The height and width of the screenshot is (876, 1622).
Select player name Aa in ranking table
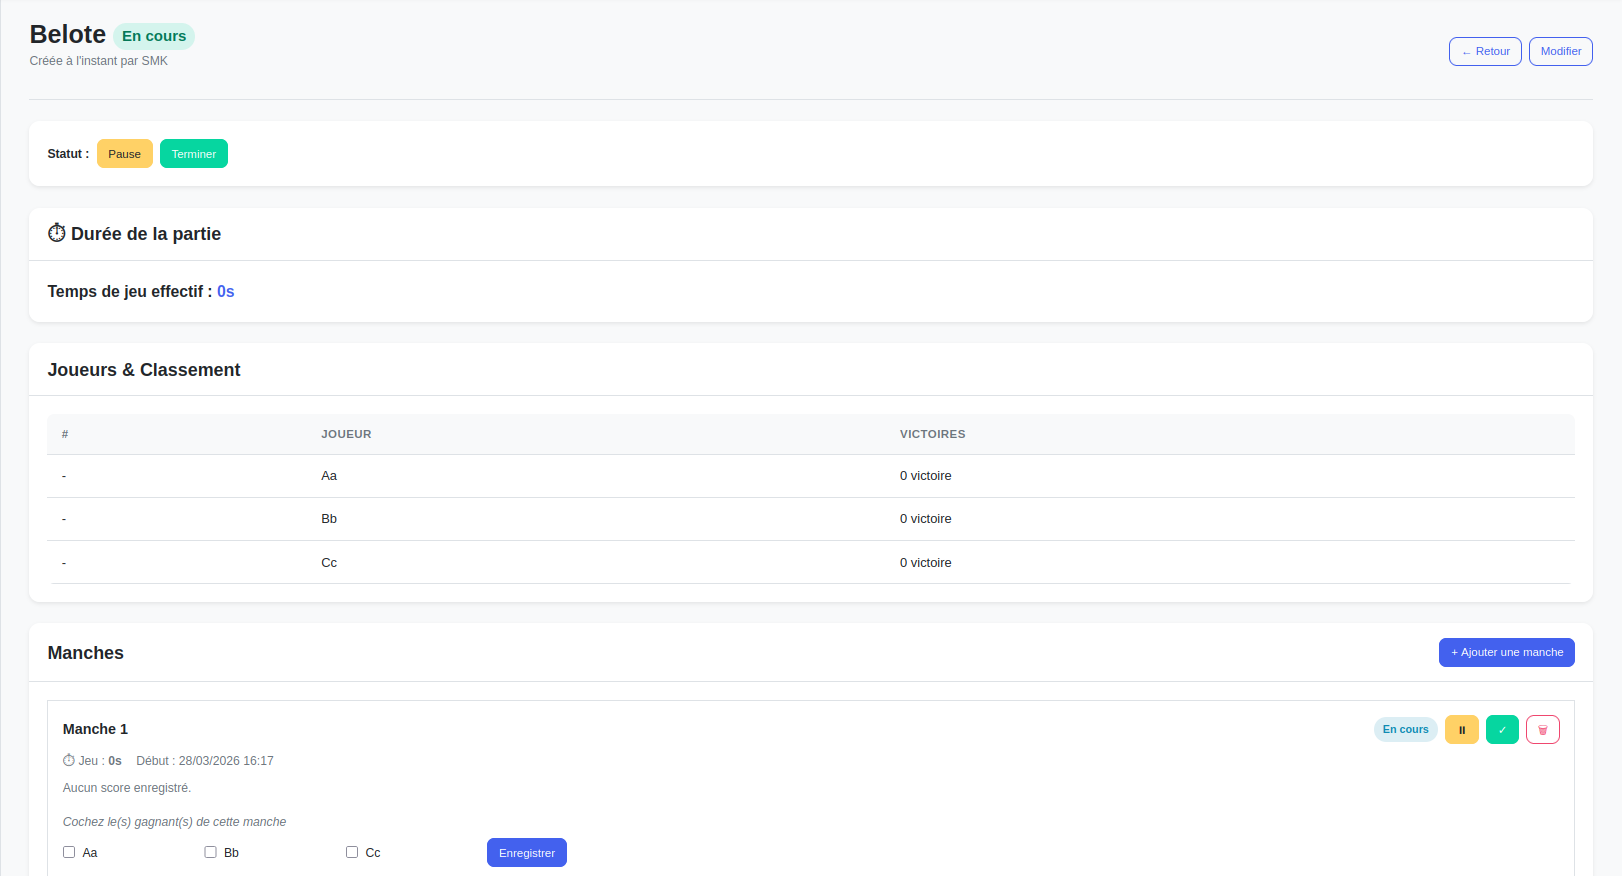pos(329,476)
